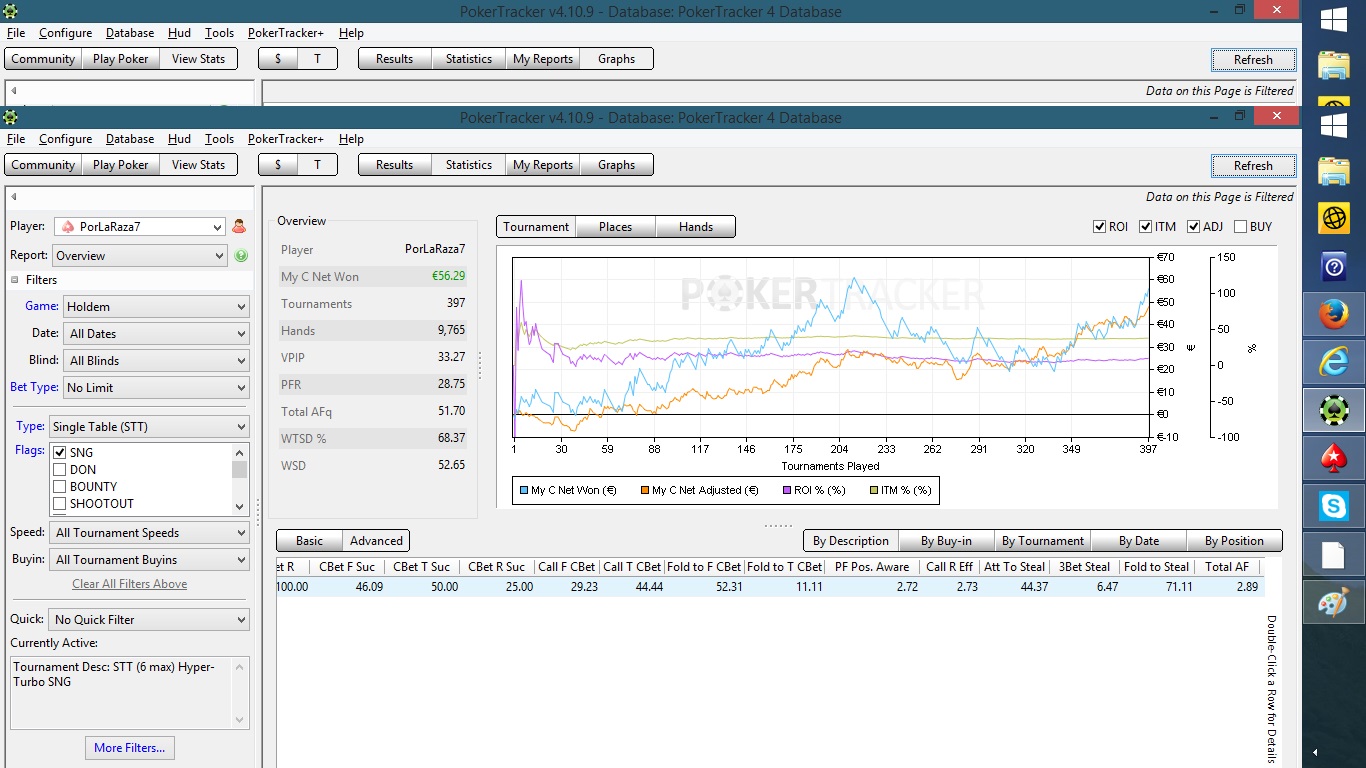Image resolution: width=1366 pixels, height=768 pixels.
Task: Open Internet Explorer from the taskbar
Action: [1334, 362]
